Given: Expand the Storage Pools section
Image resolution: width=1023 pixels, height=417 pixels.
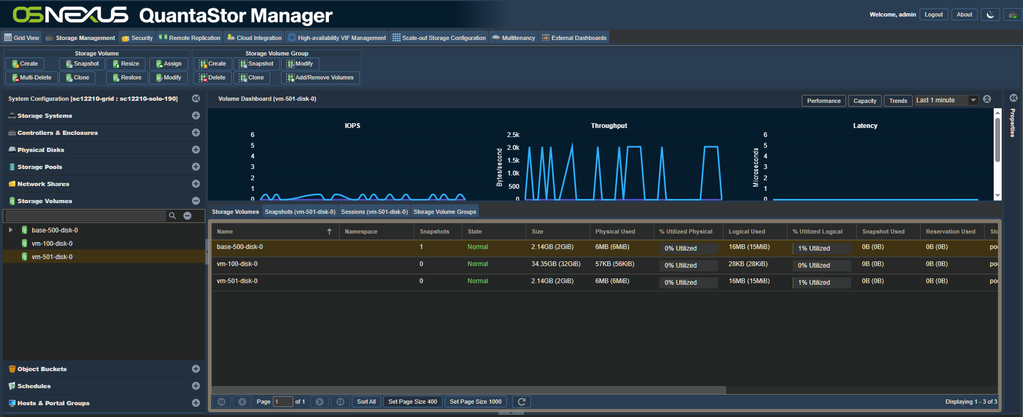Looking at the screenshot, I should pos(196,167).
